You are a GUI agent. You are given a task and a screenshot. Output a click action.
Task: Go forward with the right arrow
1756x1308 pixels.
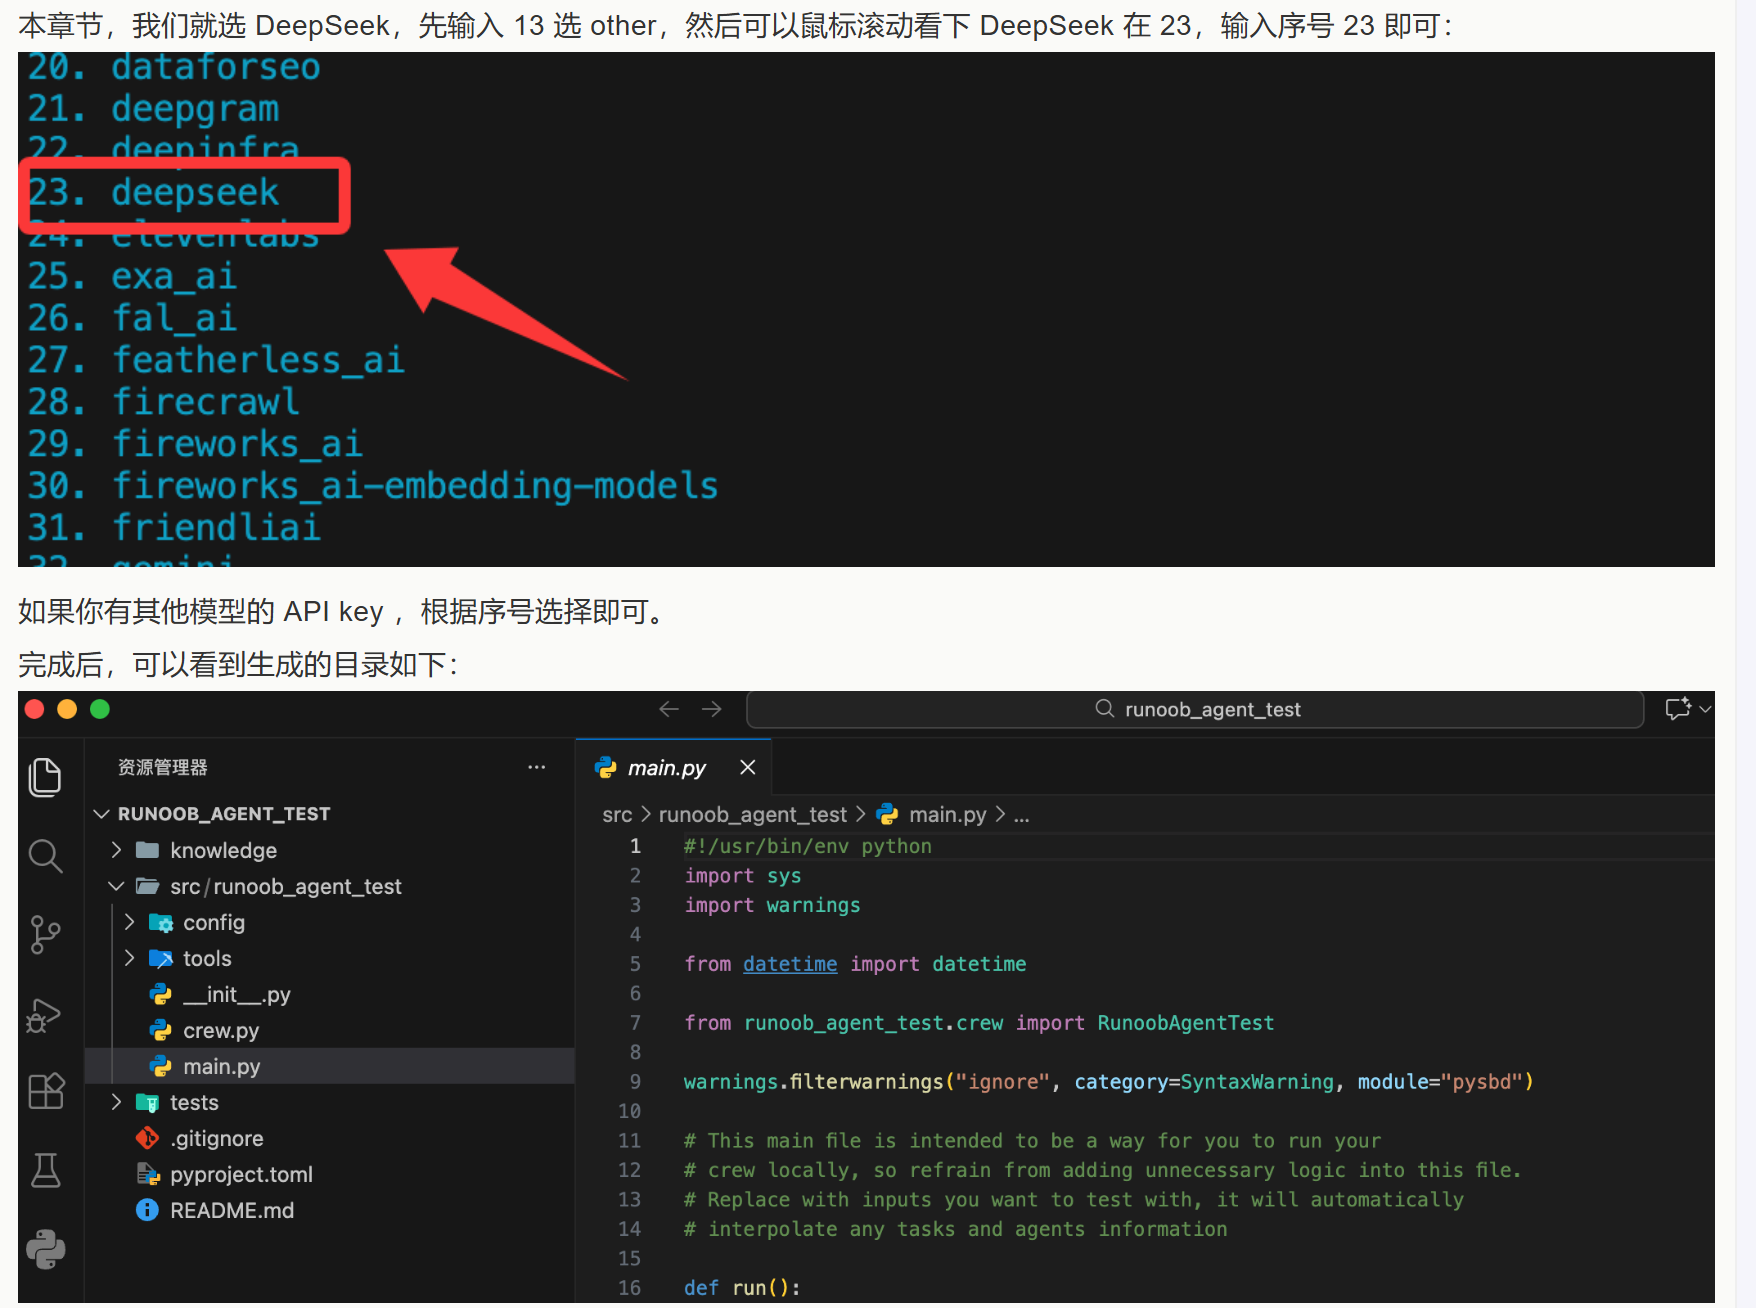coord(712,709)
